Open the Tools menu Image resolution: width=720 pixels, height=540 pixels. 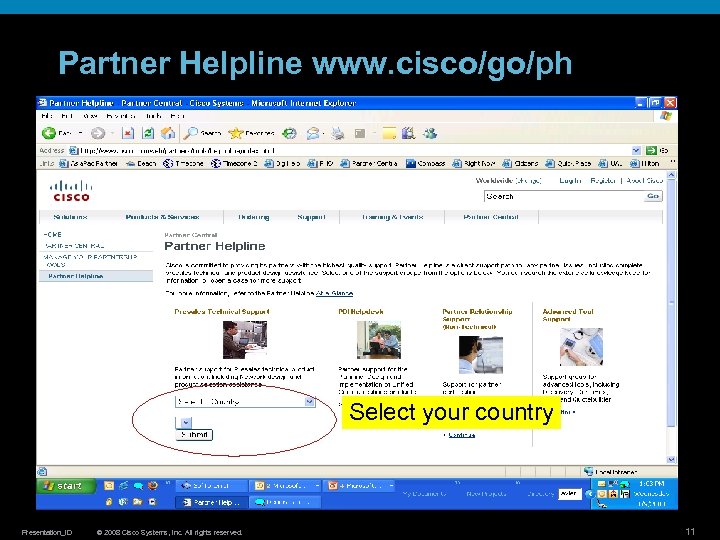[152, 116]
